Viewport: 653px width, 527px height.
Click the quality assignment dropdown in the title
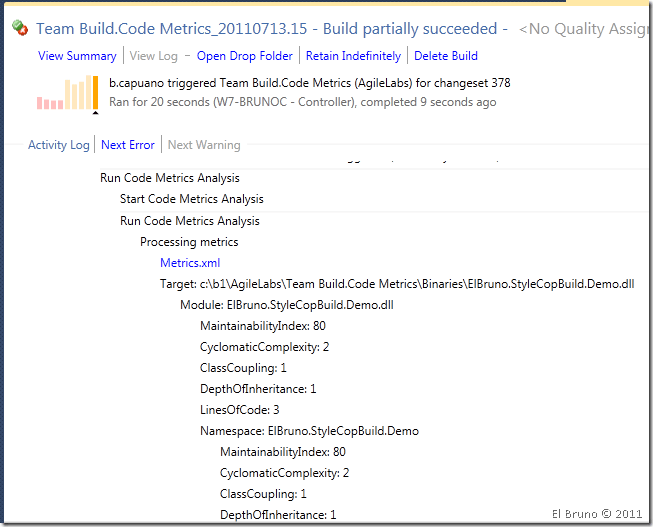[585, 30]
